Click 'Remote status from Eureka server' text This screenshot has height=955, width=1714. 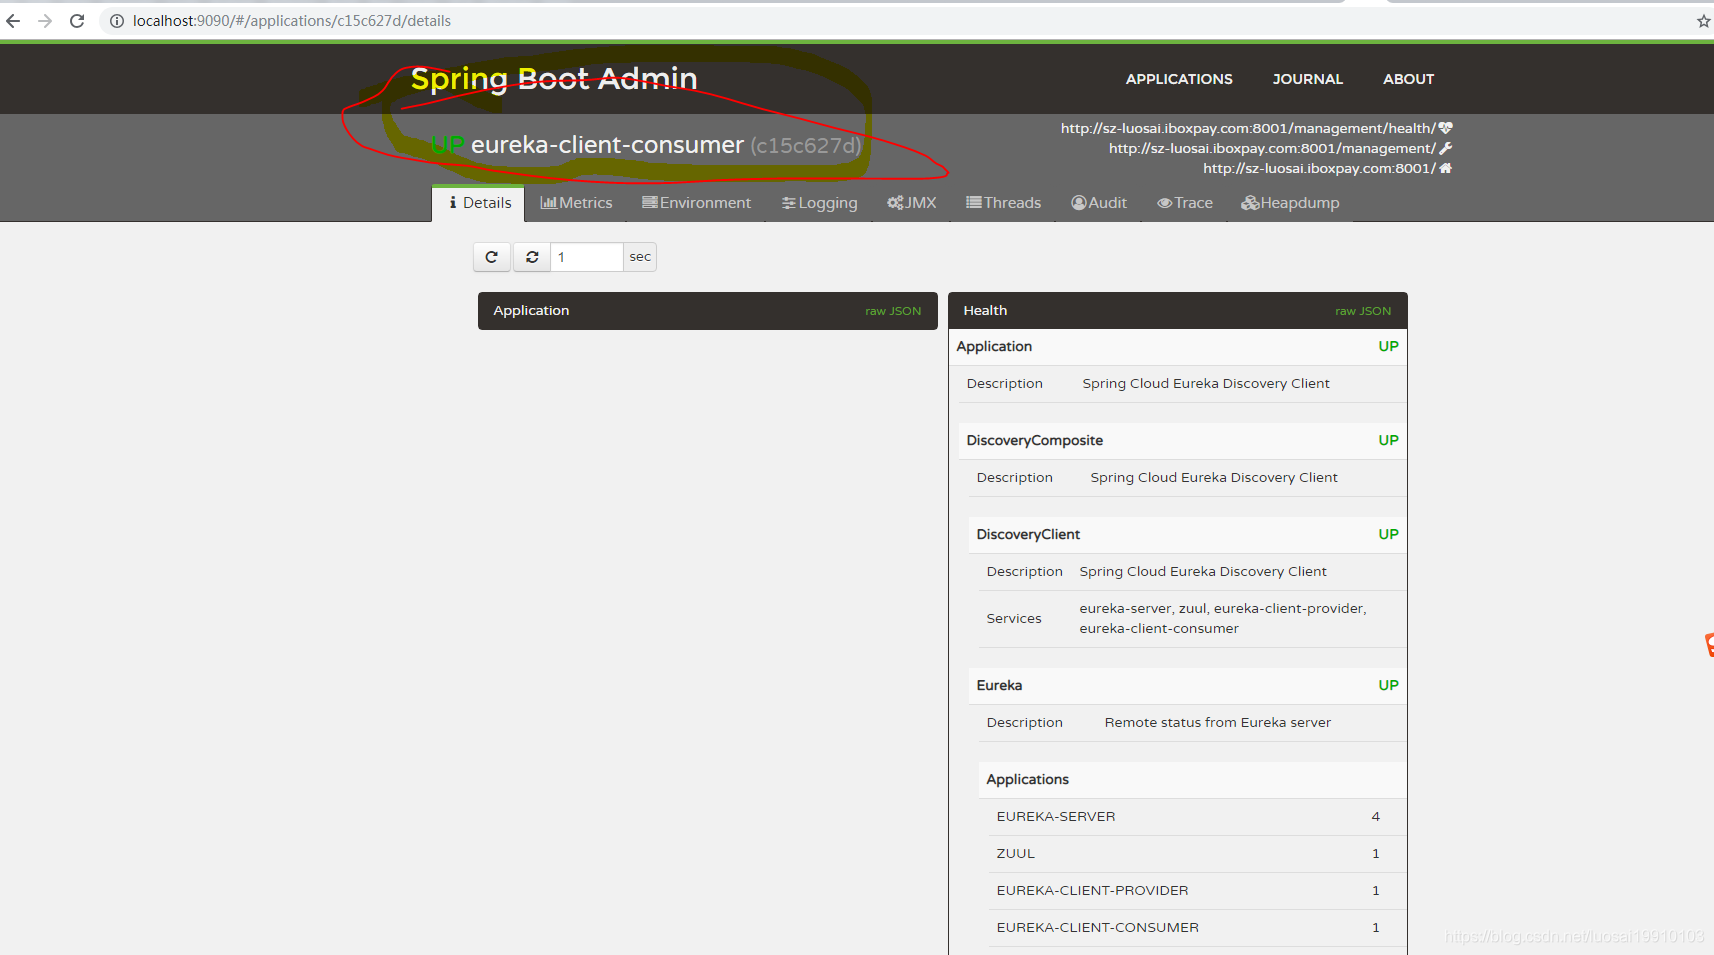[x=1218, y=722]
